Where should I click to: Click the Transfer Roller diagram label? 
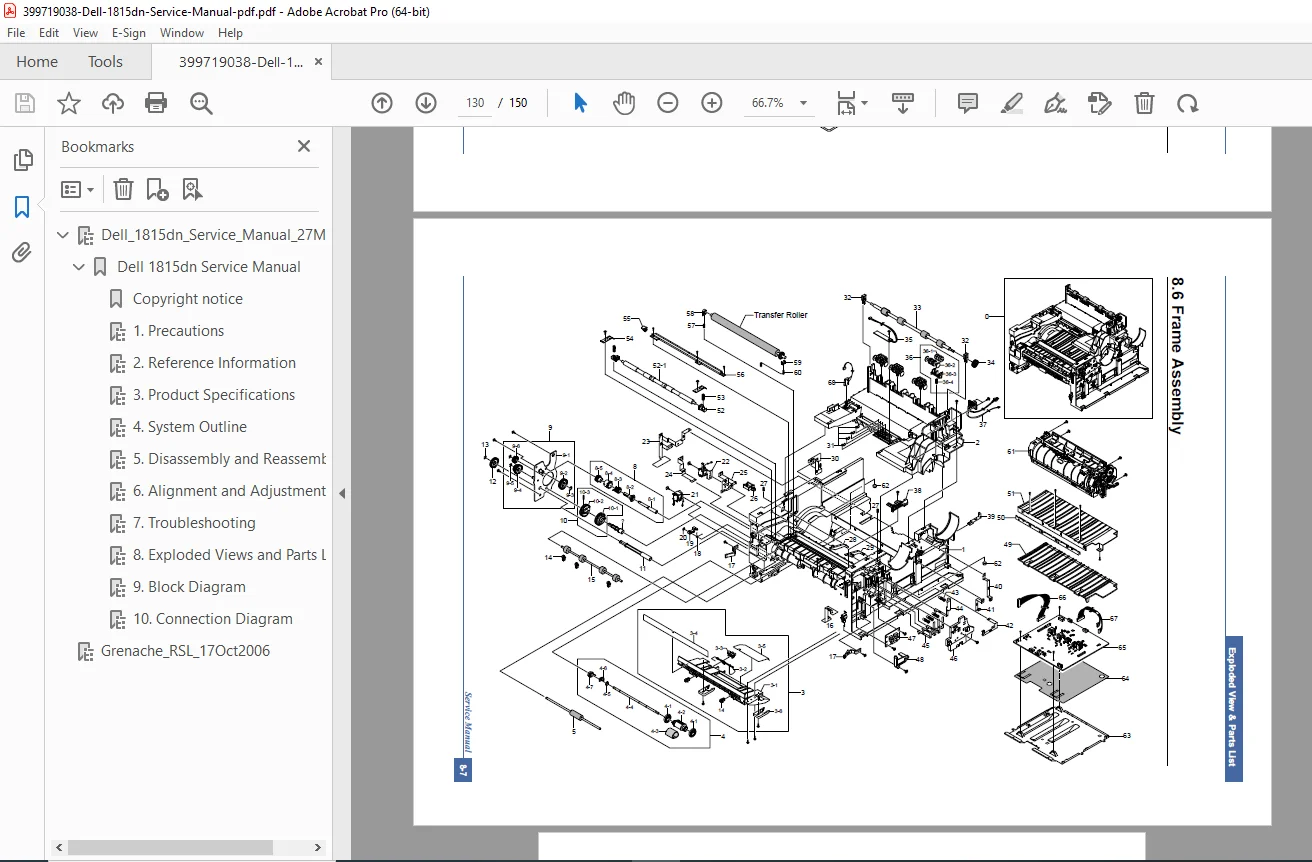(781, 315)
